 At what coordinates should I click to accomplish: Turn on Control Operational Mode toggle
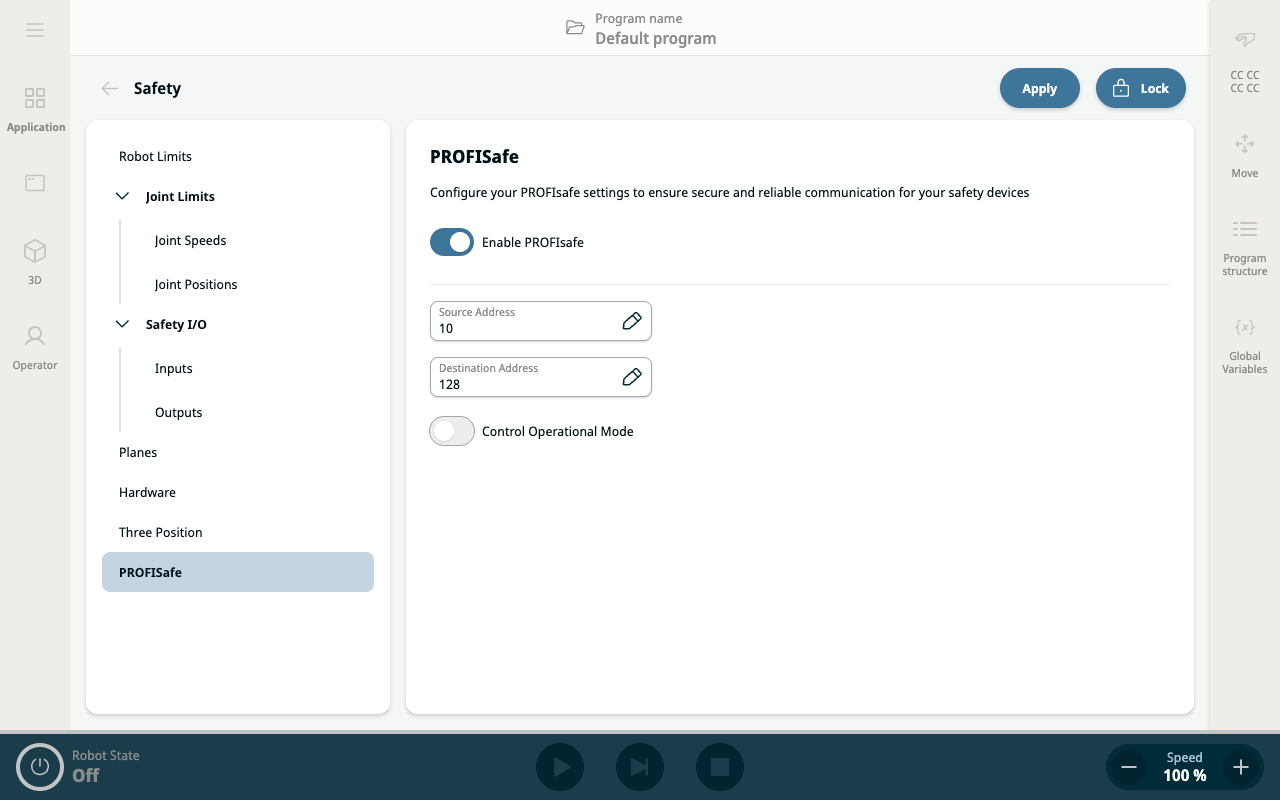452,431
